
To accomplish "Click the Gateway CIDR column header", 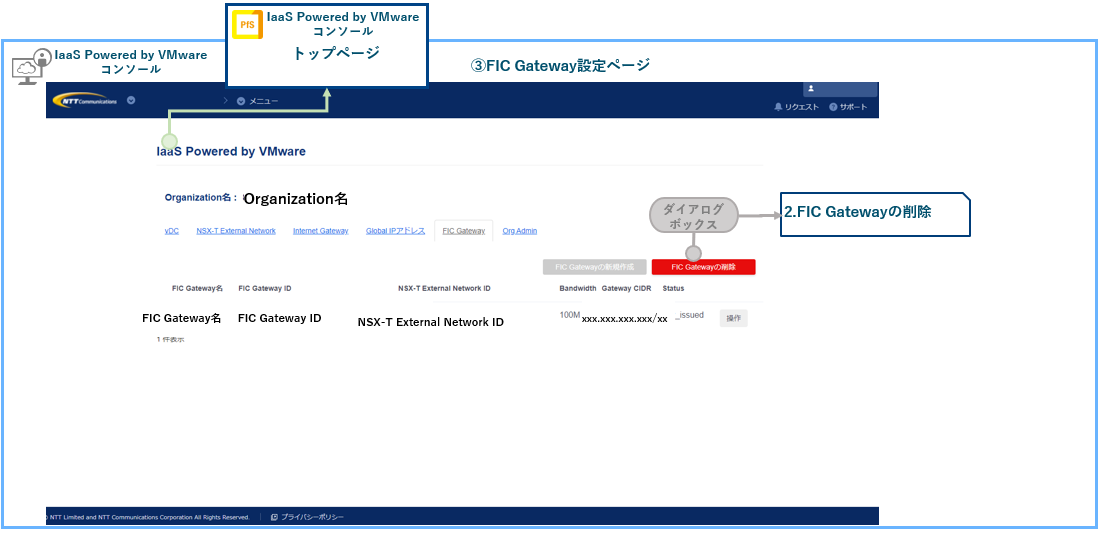I will coord(627,288).
